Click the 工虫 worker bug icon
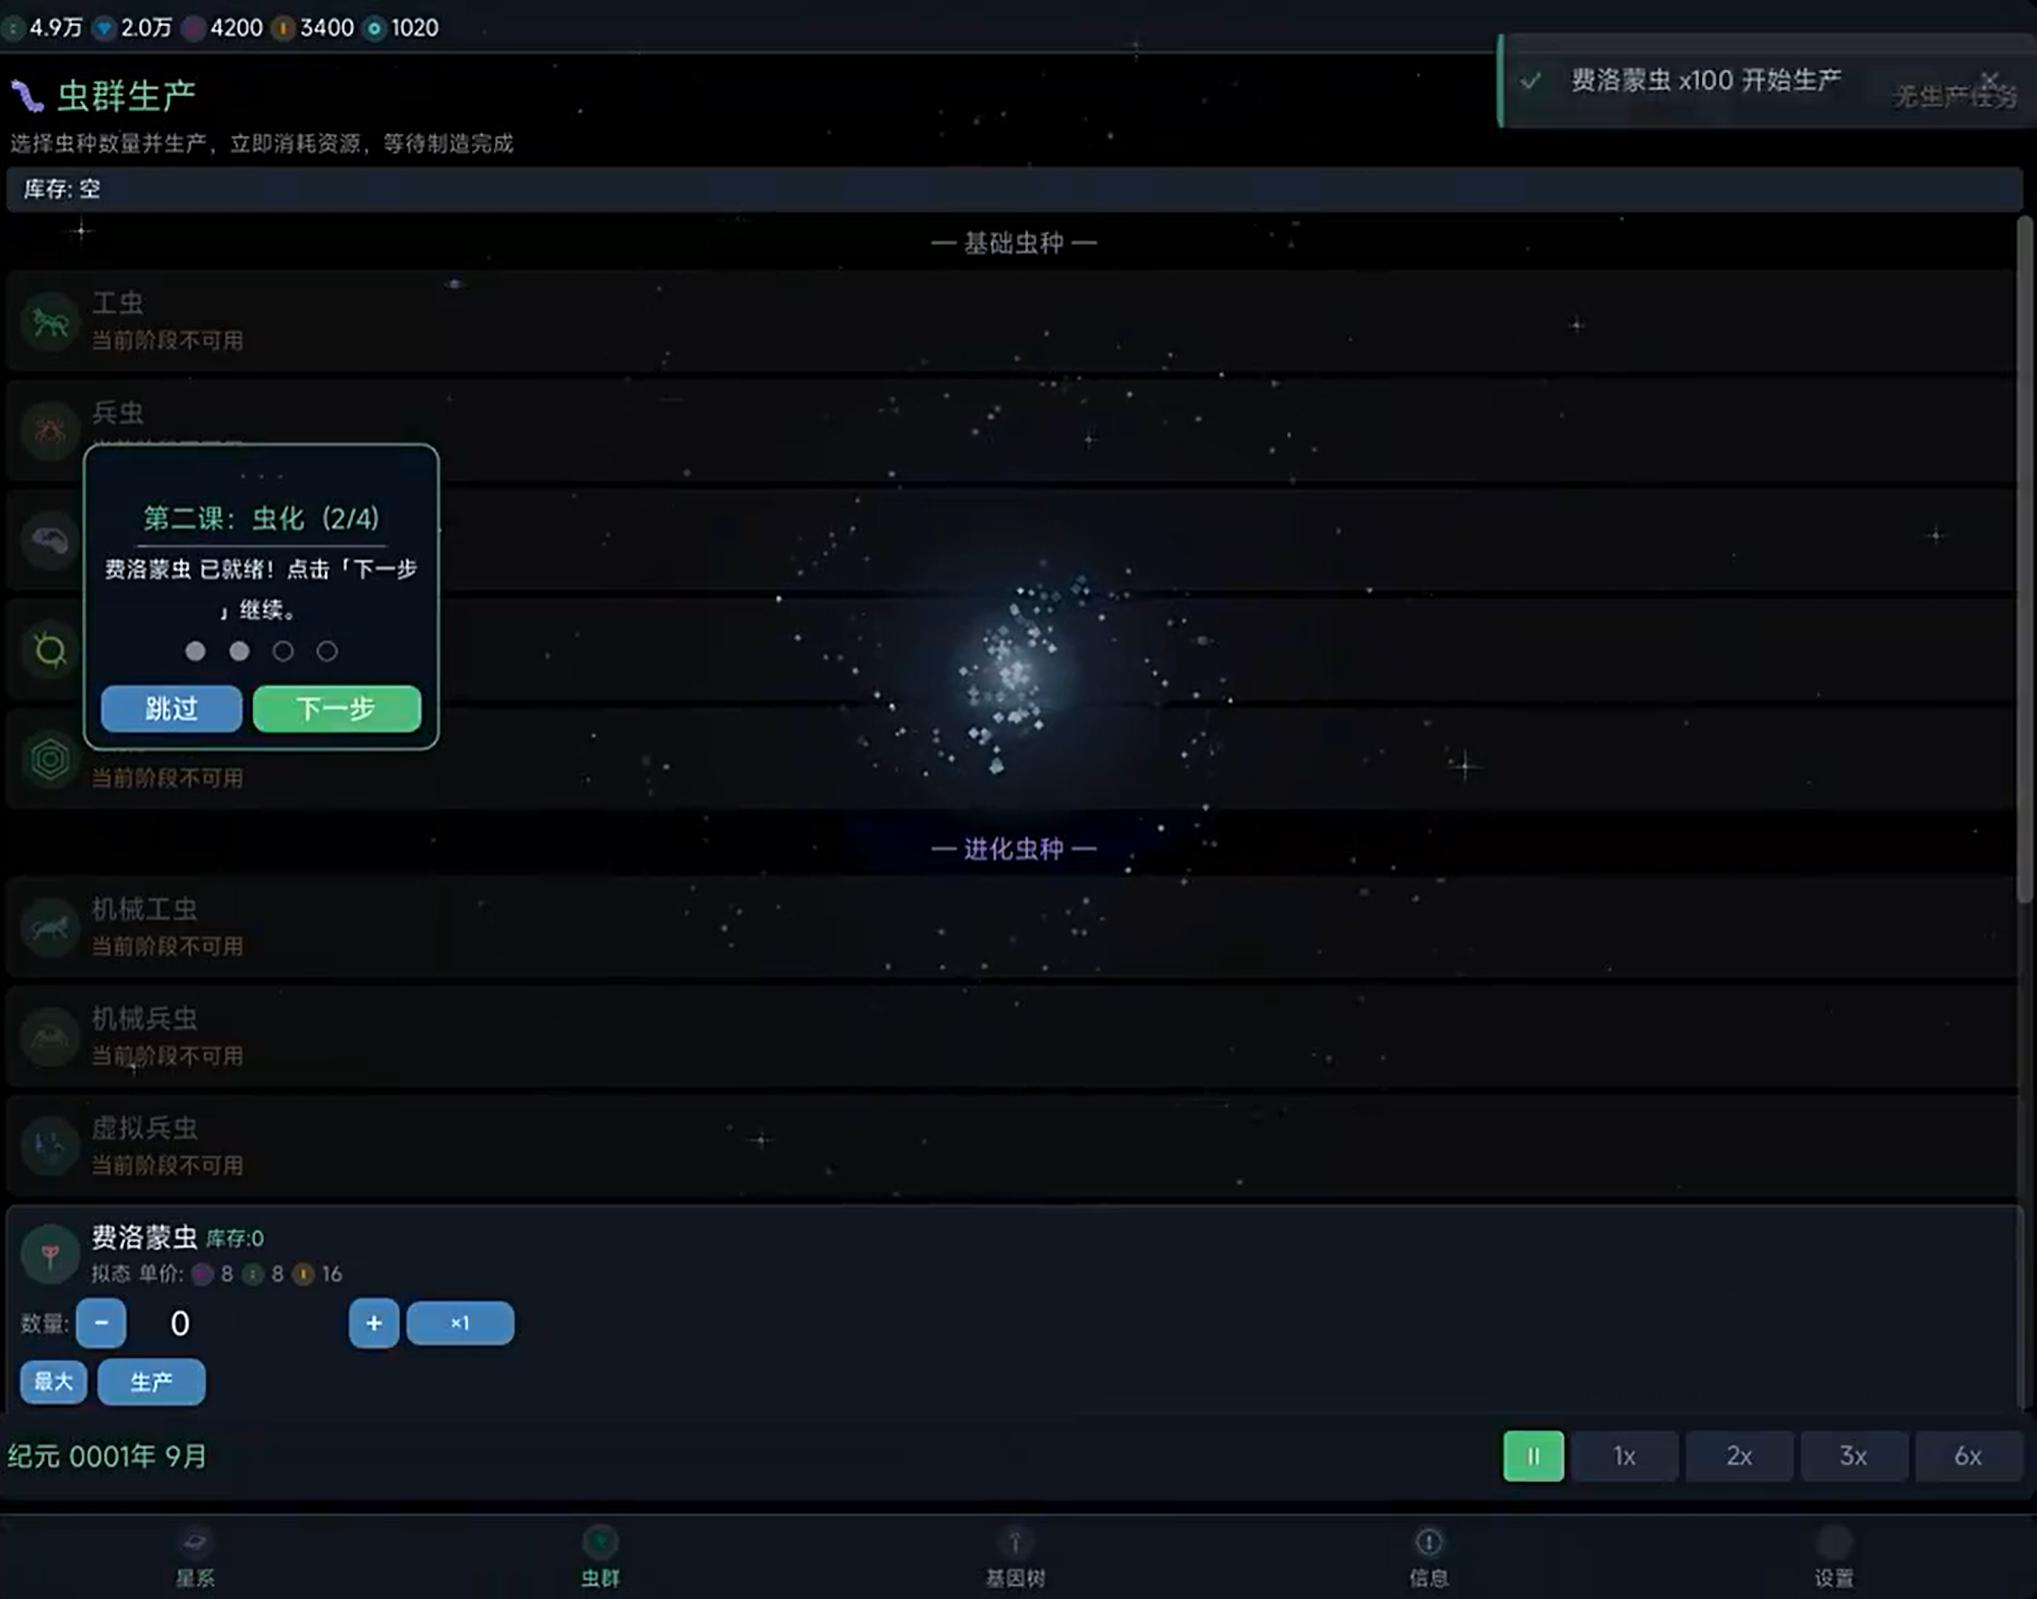Screen dimensions: 2037x1599 point(49,322)
